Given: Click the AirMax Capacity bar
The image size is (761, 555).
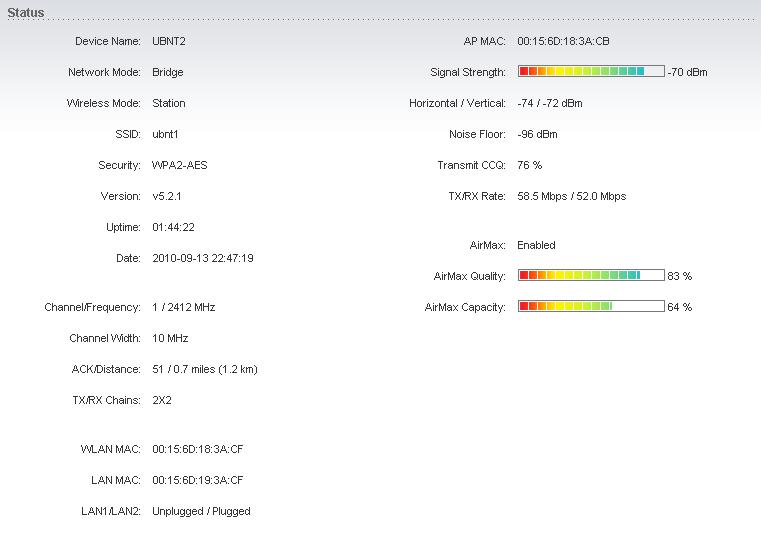Looking at the screenshot, I should point(591,306).
